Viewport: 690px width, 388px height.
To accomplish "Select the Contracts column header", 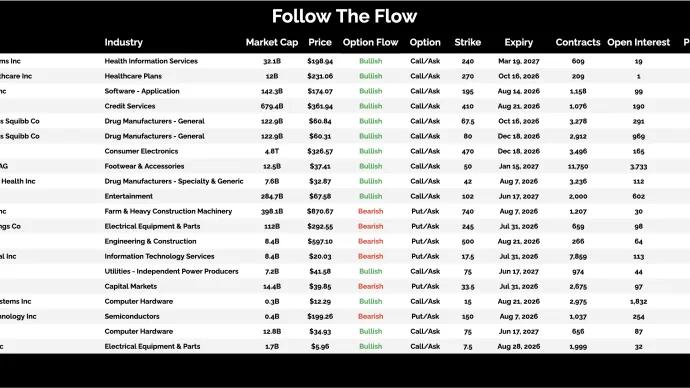I will coord(578,43).
